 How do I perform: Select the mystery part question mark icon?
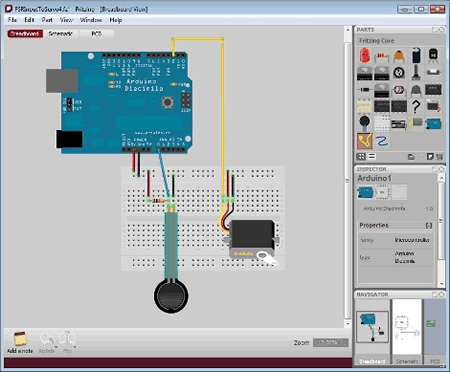(x=416, y=107)
